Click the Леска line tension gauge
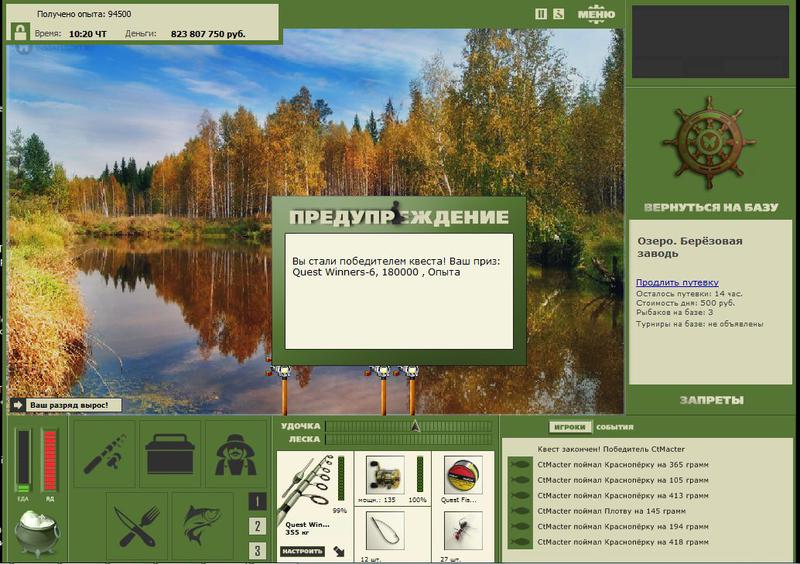 click(408, 439)
